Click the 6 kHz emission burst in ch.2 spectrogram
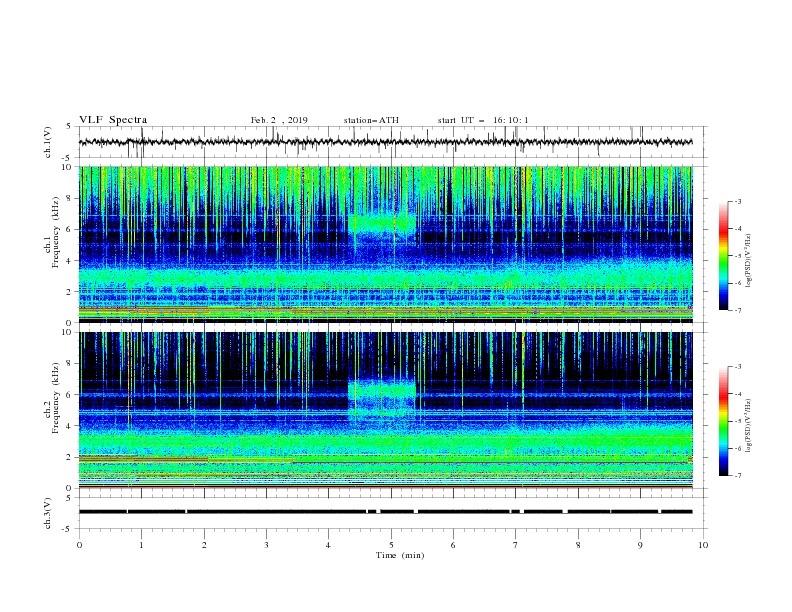This screenshot has width=792, height=612. pyautogui.click(x=382, y=396)
